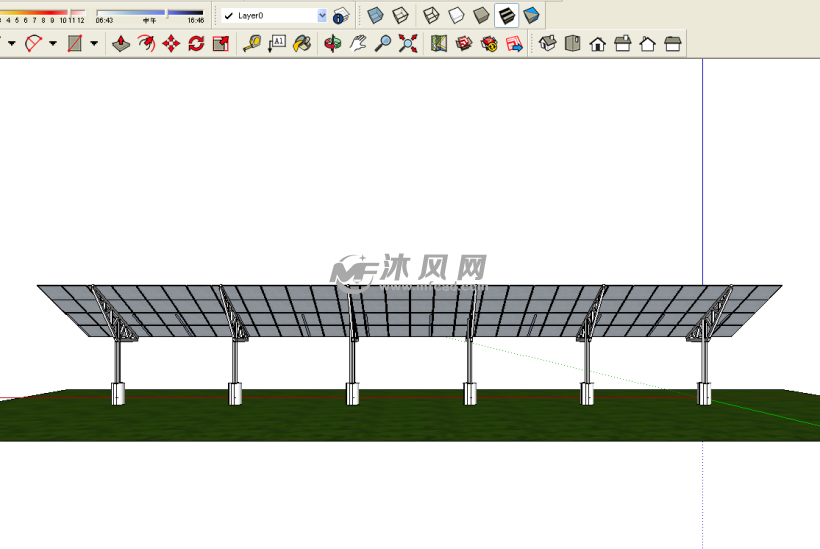Switch to Left view
Screen dimensions: 820x549
pos(673,43)
